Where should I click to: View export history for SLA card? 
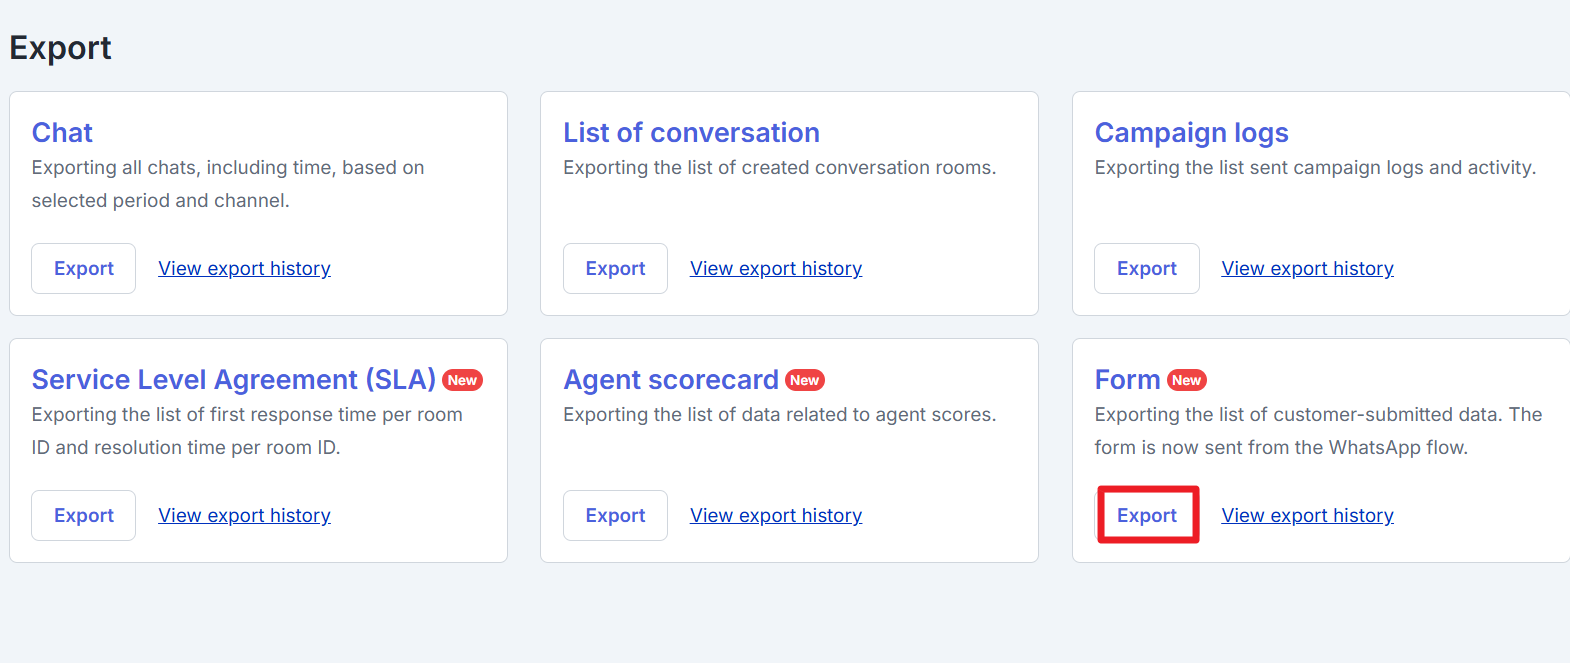(x=244, y=515)
